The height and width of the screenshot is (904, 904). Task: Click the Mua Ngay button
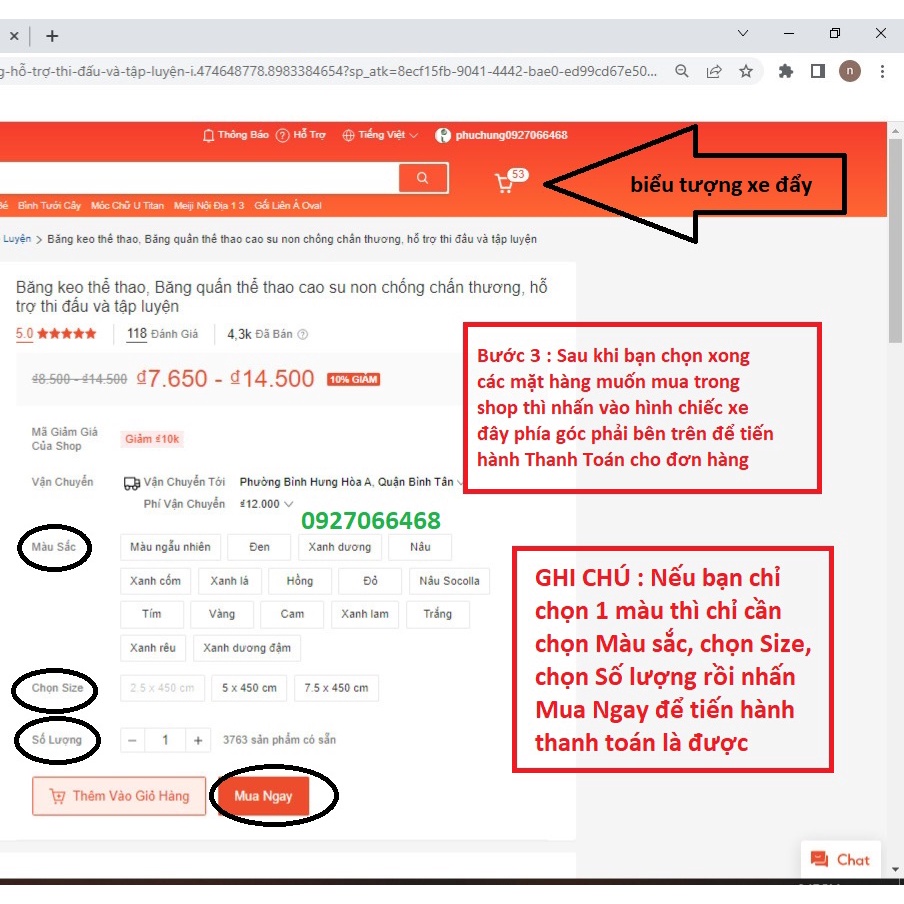pyautogui.click(x=263, y=796)
